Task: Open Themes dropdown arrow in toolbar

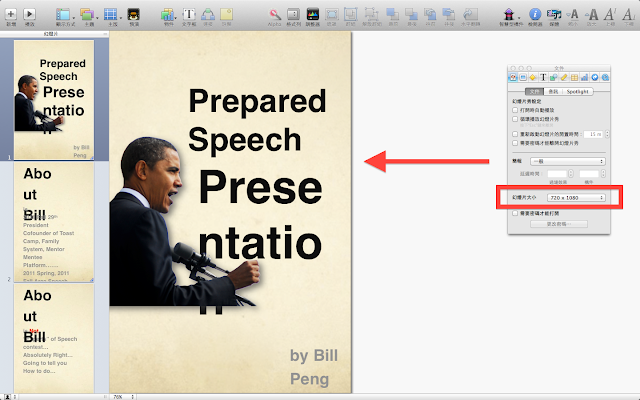Action: [x=97, y=18]
